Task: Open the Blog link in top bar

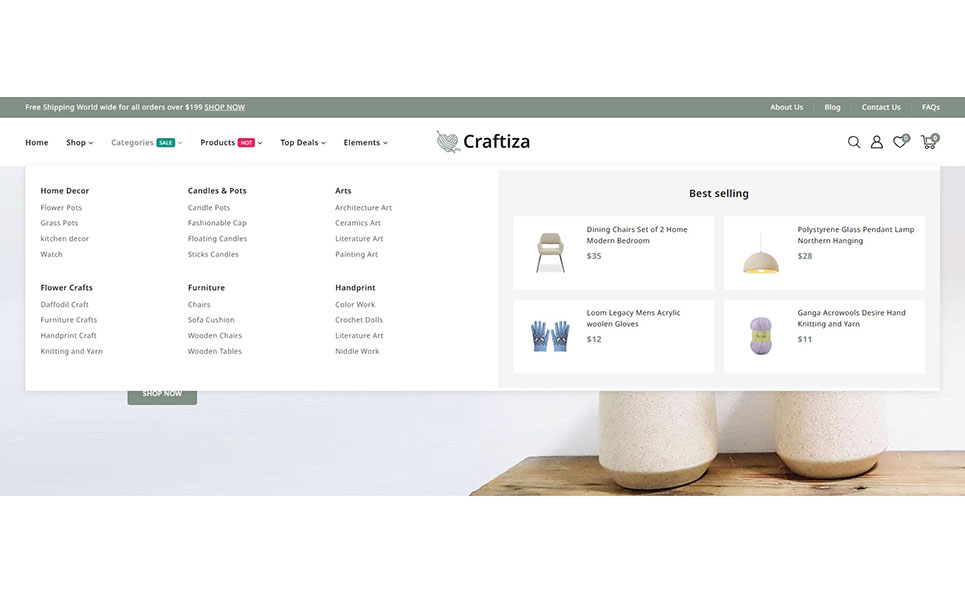Action: (832, 107)
